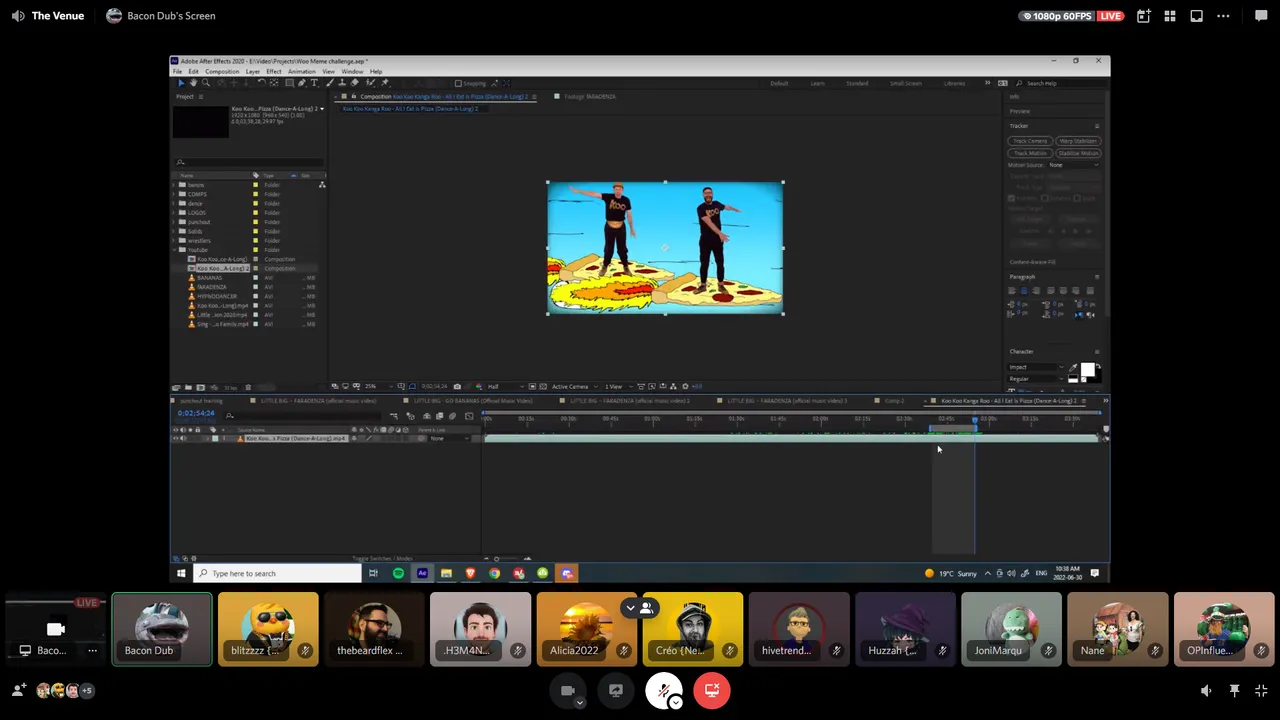Select the Zoom magnifier tool
This screenshot has width=1280, height=720.
206,83
